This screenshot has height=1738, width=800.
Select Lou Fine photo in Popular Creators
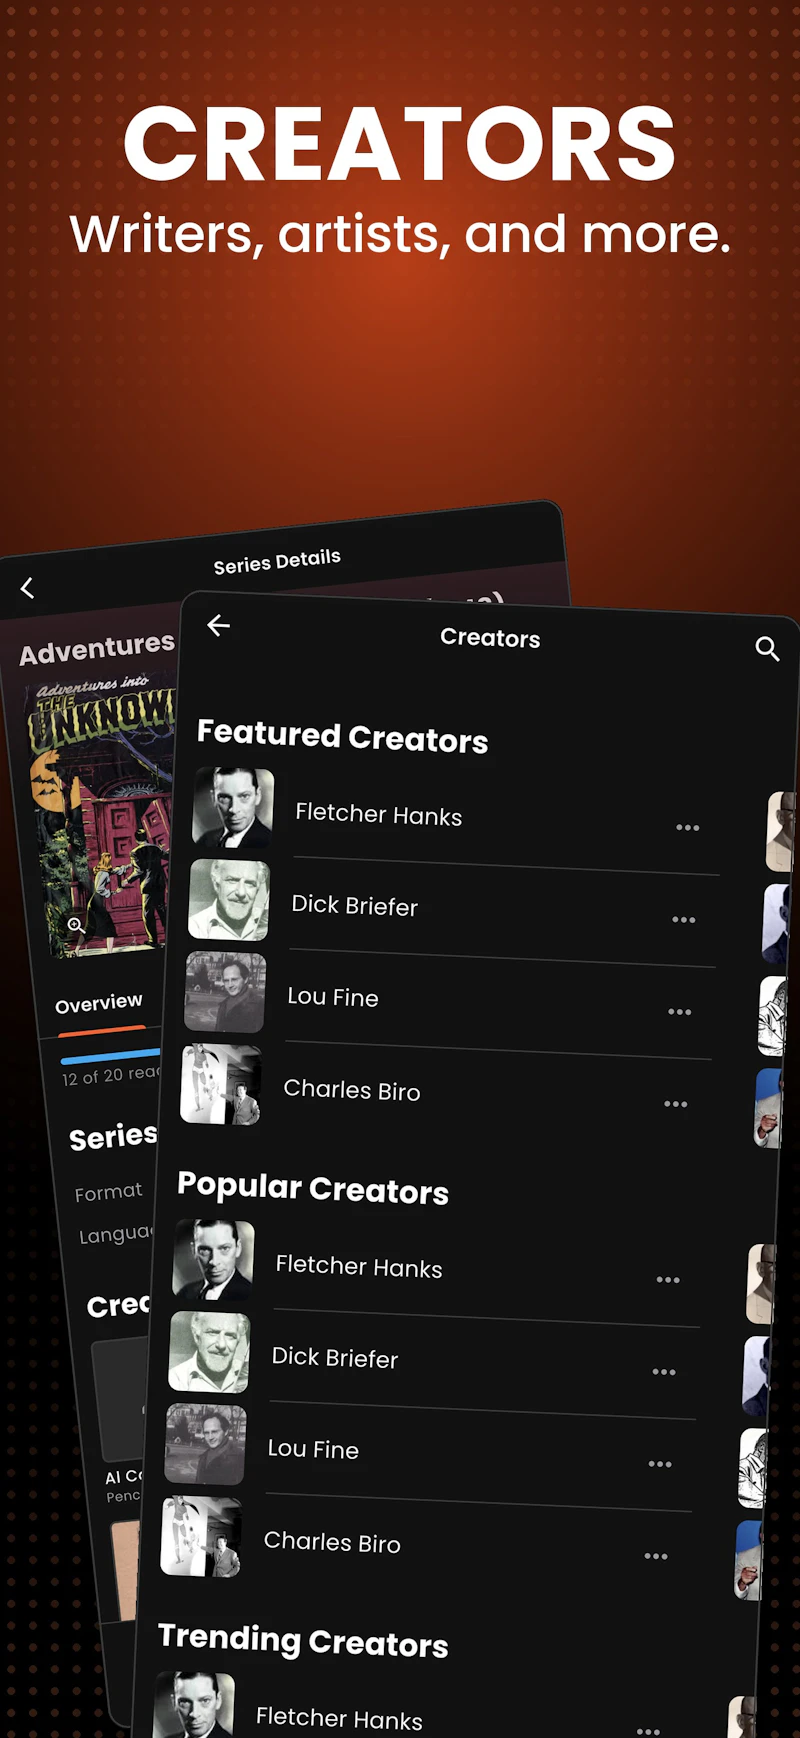pos(205,1444)
